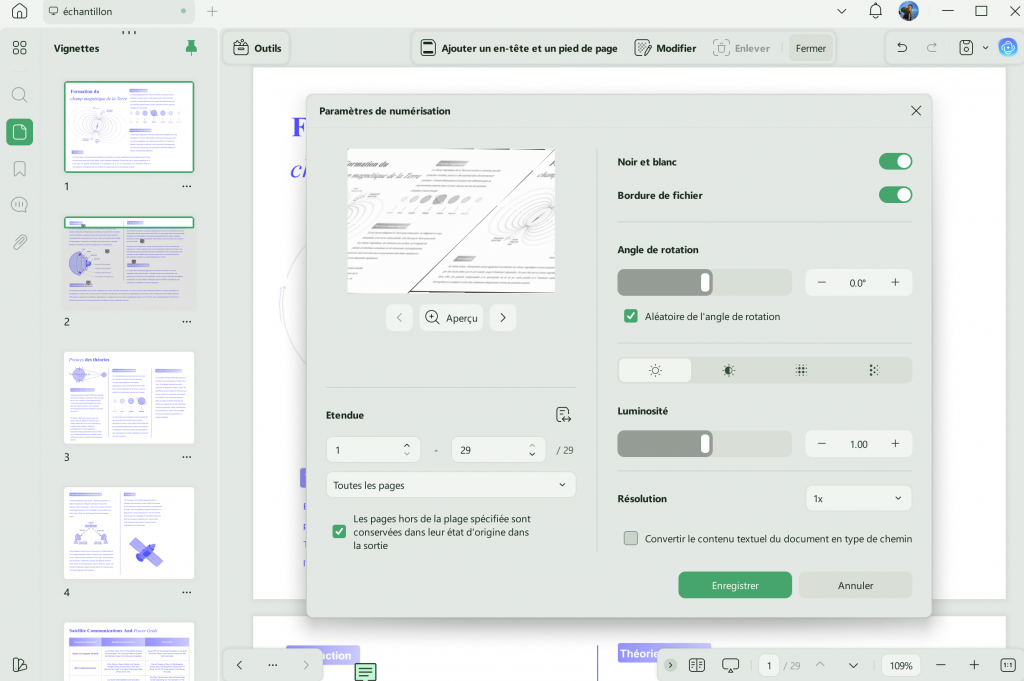The image size is (1024, 681).
Task: Start slideshow presentation icon
Action: pyautogui.click(x=730, y=665)
